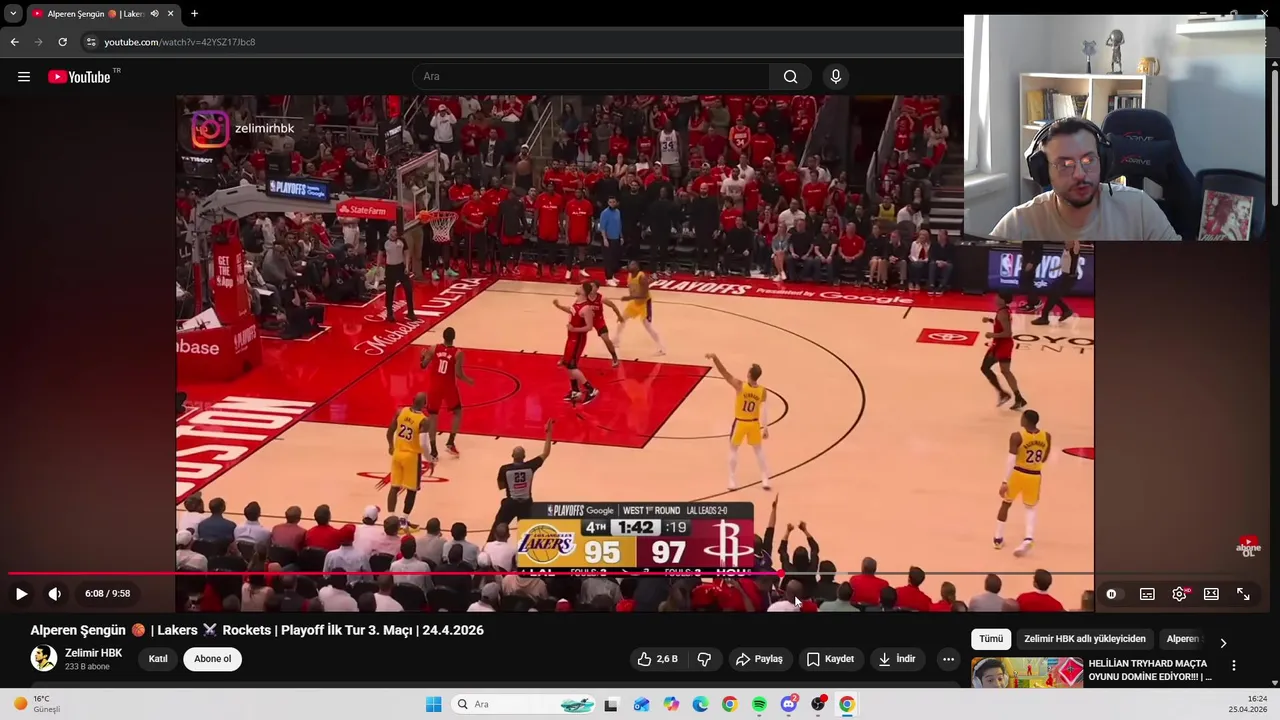Go back with browser back arrow
The height and width of the screenshot is (720, 1280).
click(14, 42)
